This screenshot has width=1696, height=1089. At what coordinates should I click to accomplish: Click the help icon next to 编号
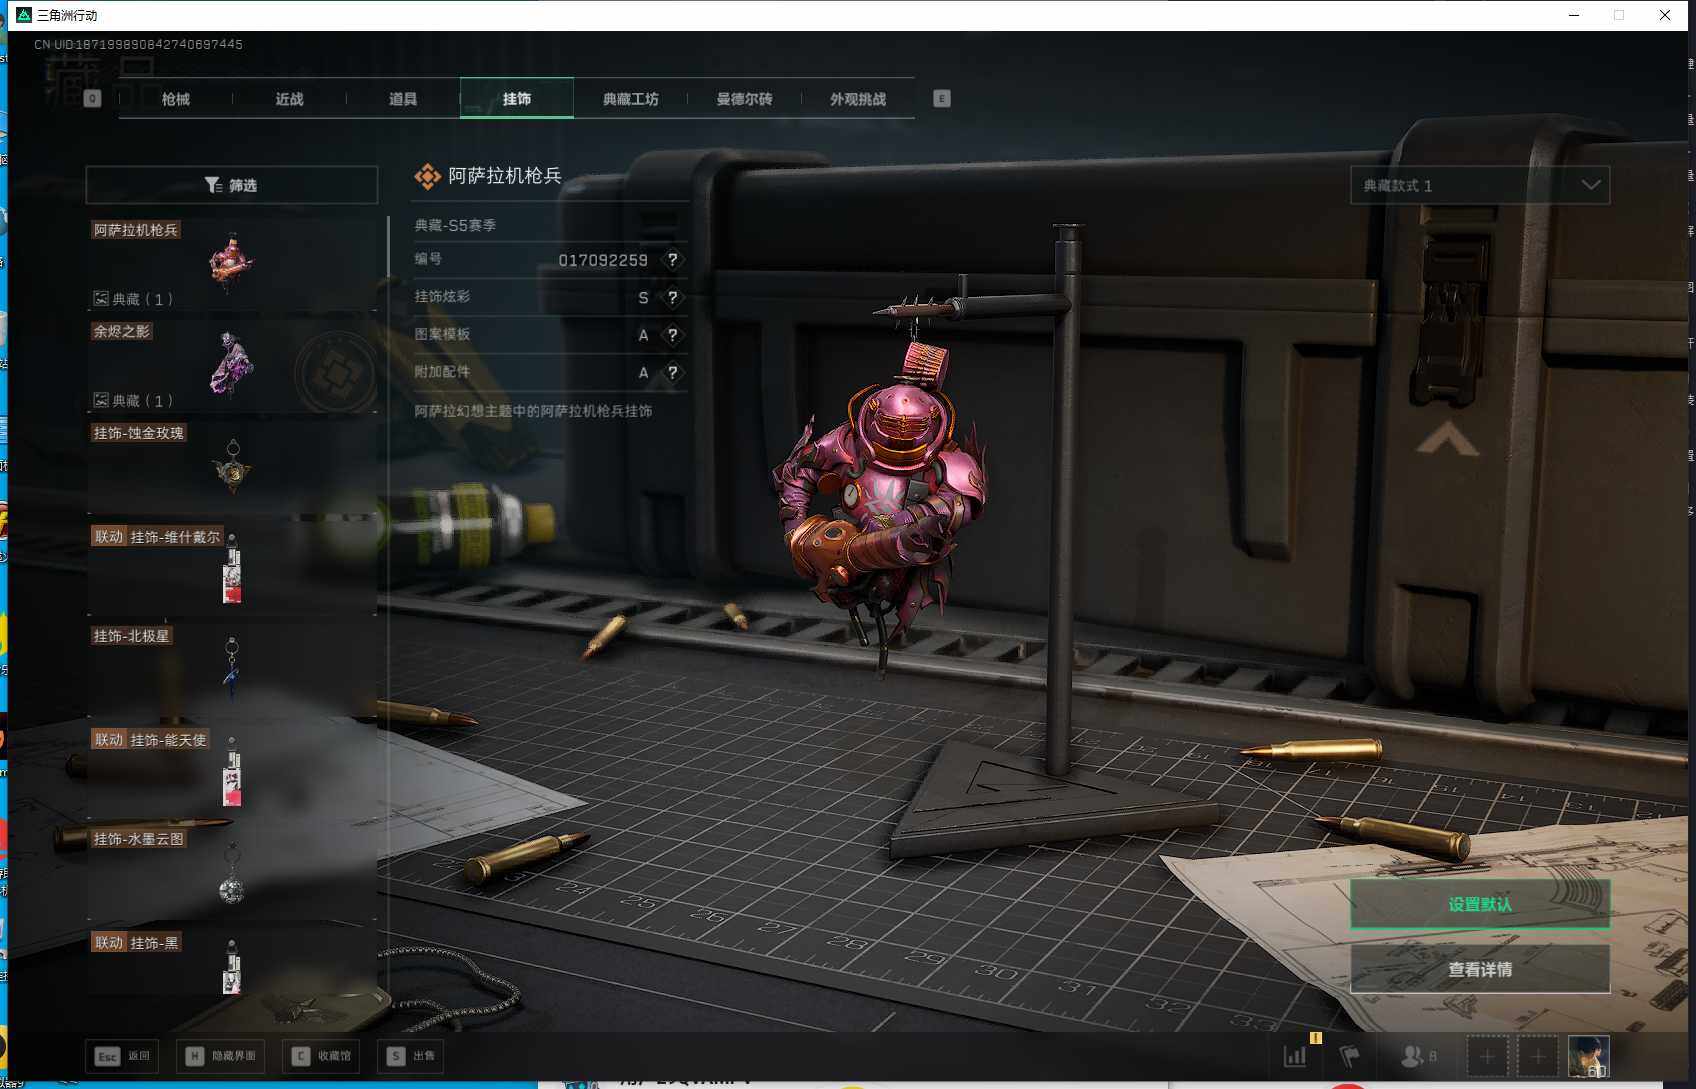pos(673,260)
